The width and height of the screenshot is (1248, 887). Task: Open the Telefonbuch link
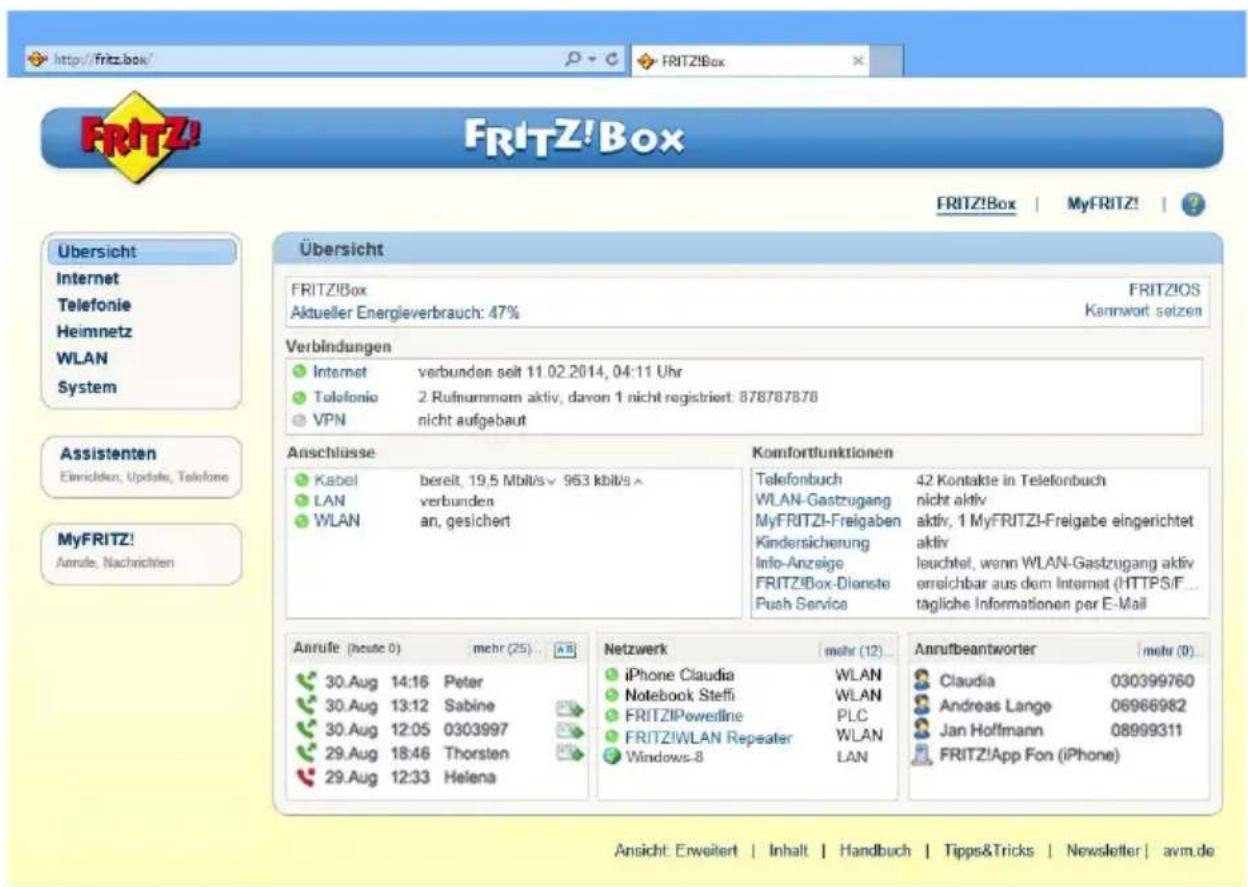tap(799, 479)
